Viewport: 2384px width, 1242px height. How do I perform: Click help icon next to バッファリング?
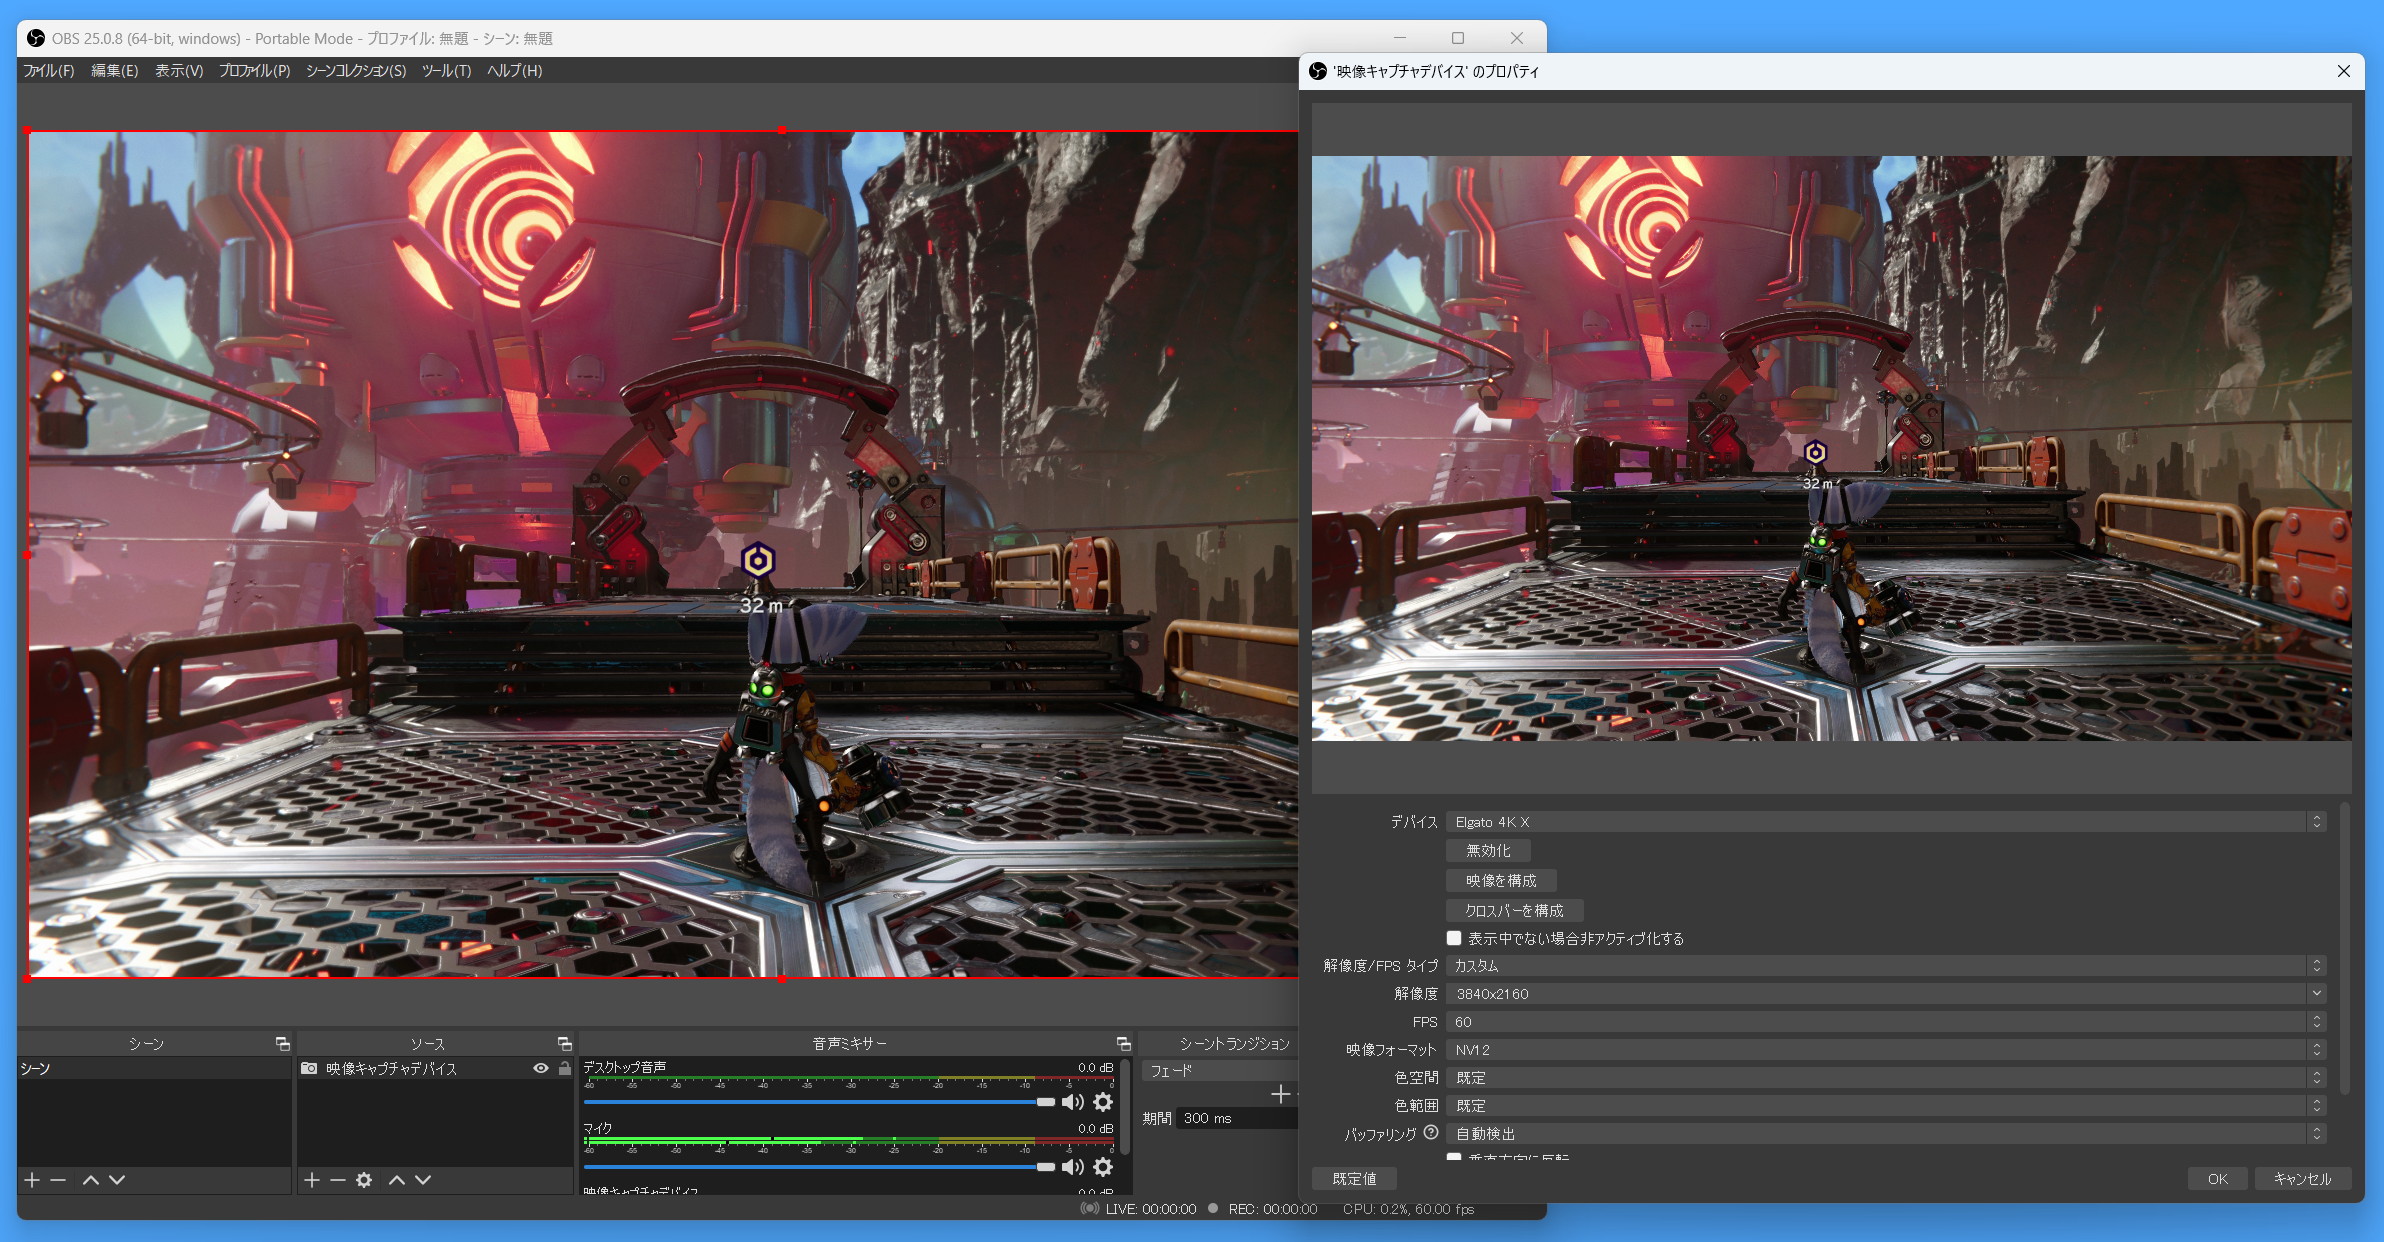point(1431,1133)
